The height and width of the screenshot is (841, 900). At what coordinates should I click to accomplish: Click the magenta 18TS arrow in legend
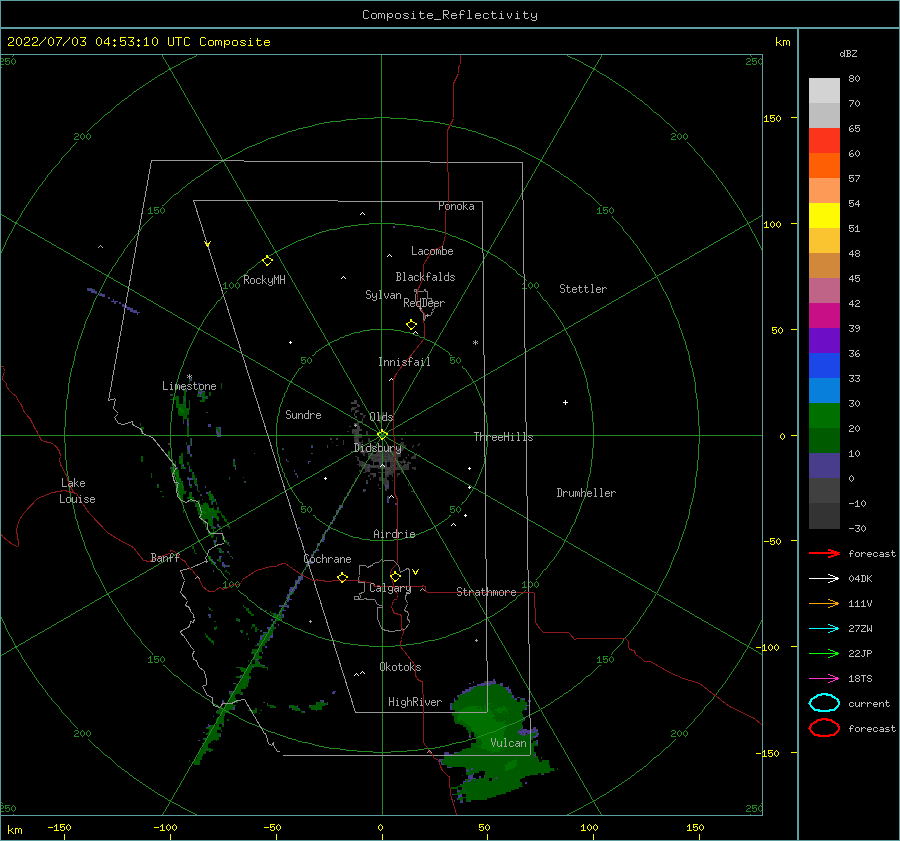pyautogui.click(x=824, y=679)
